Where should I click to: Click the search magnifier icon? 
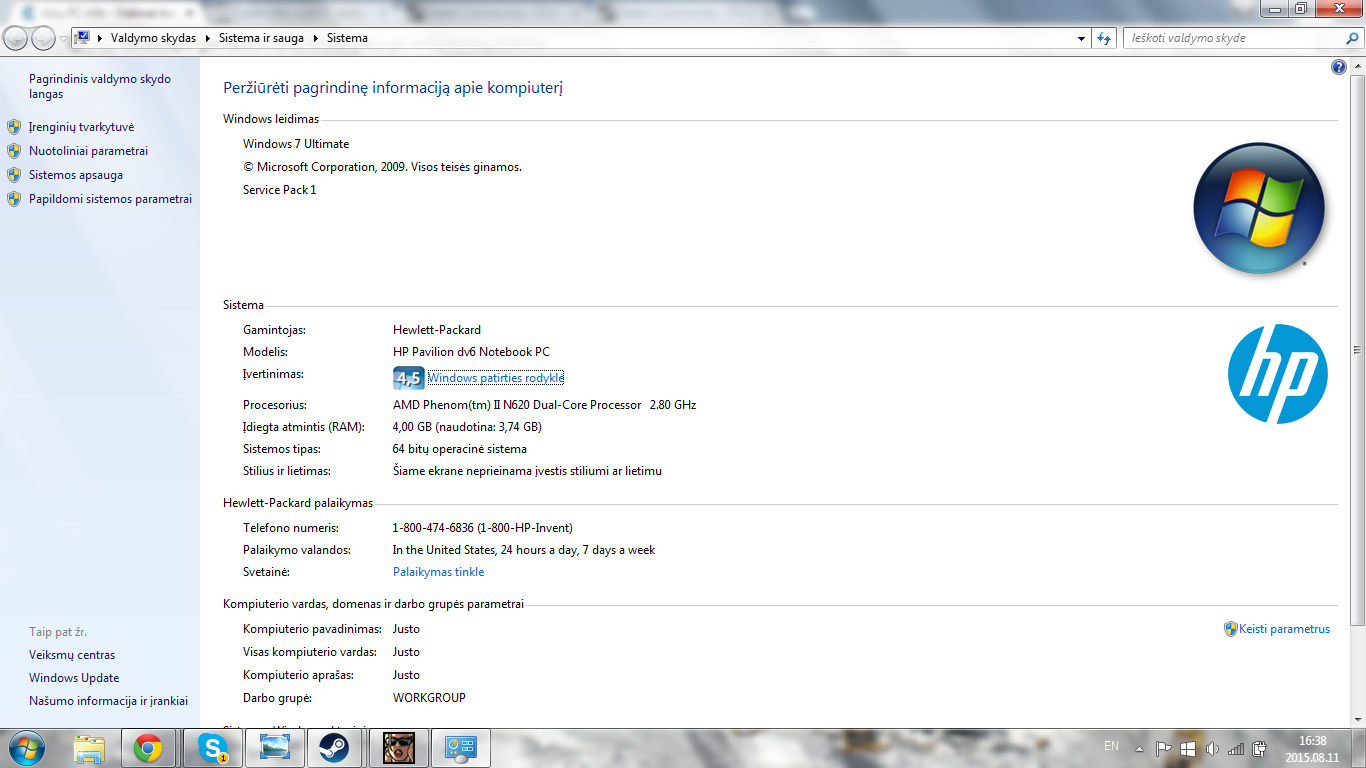tap(1352, 38)
